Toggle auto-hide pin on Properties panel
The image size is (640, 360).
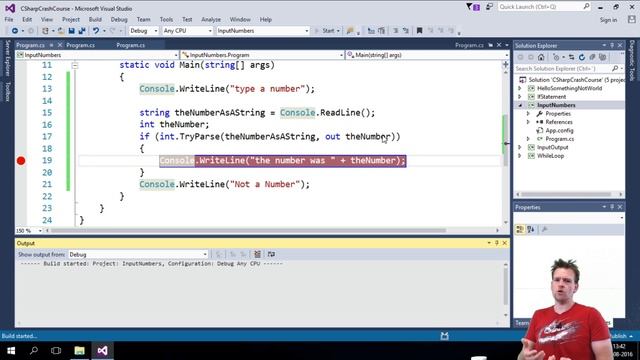click(x=612, y=207)
